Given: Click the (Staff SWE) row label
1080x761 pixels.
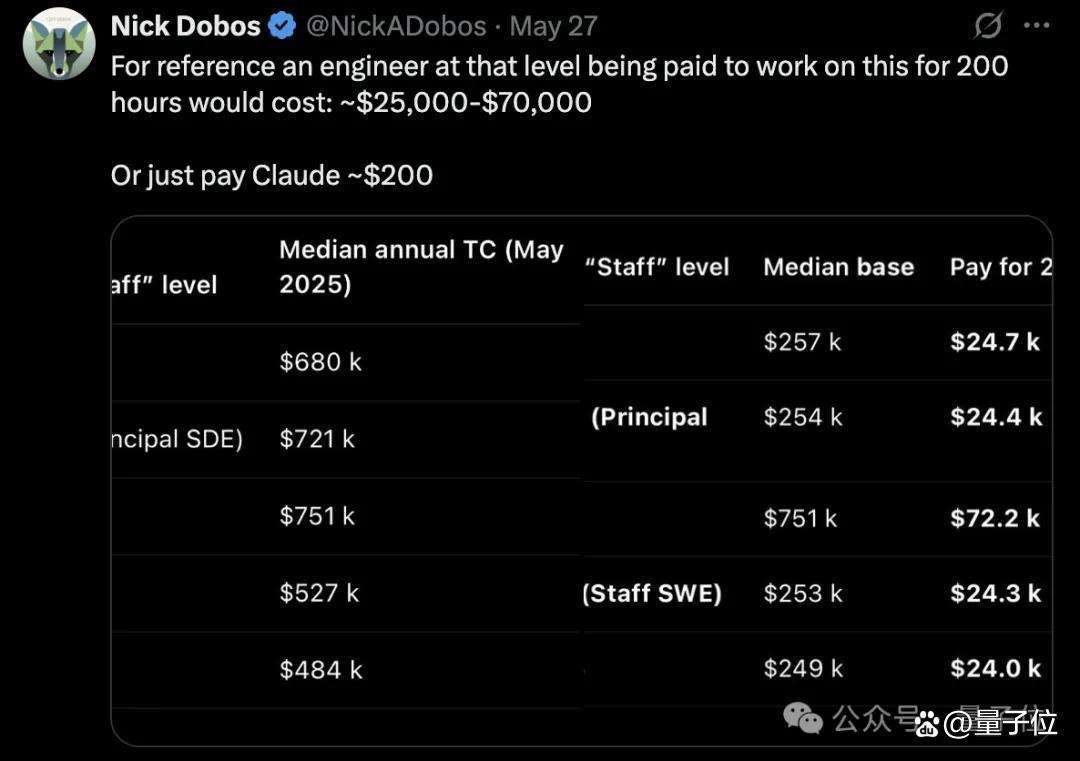Looking at the screenshot, I should click(x=652, y=593).
